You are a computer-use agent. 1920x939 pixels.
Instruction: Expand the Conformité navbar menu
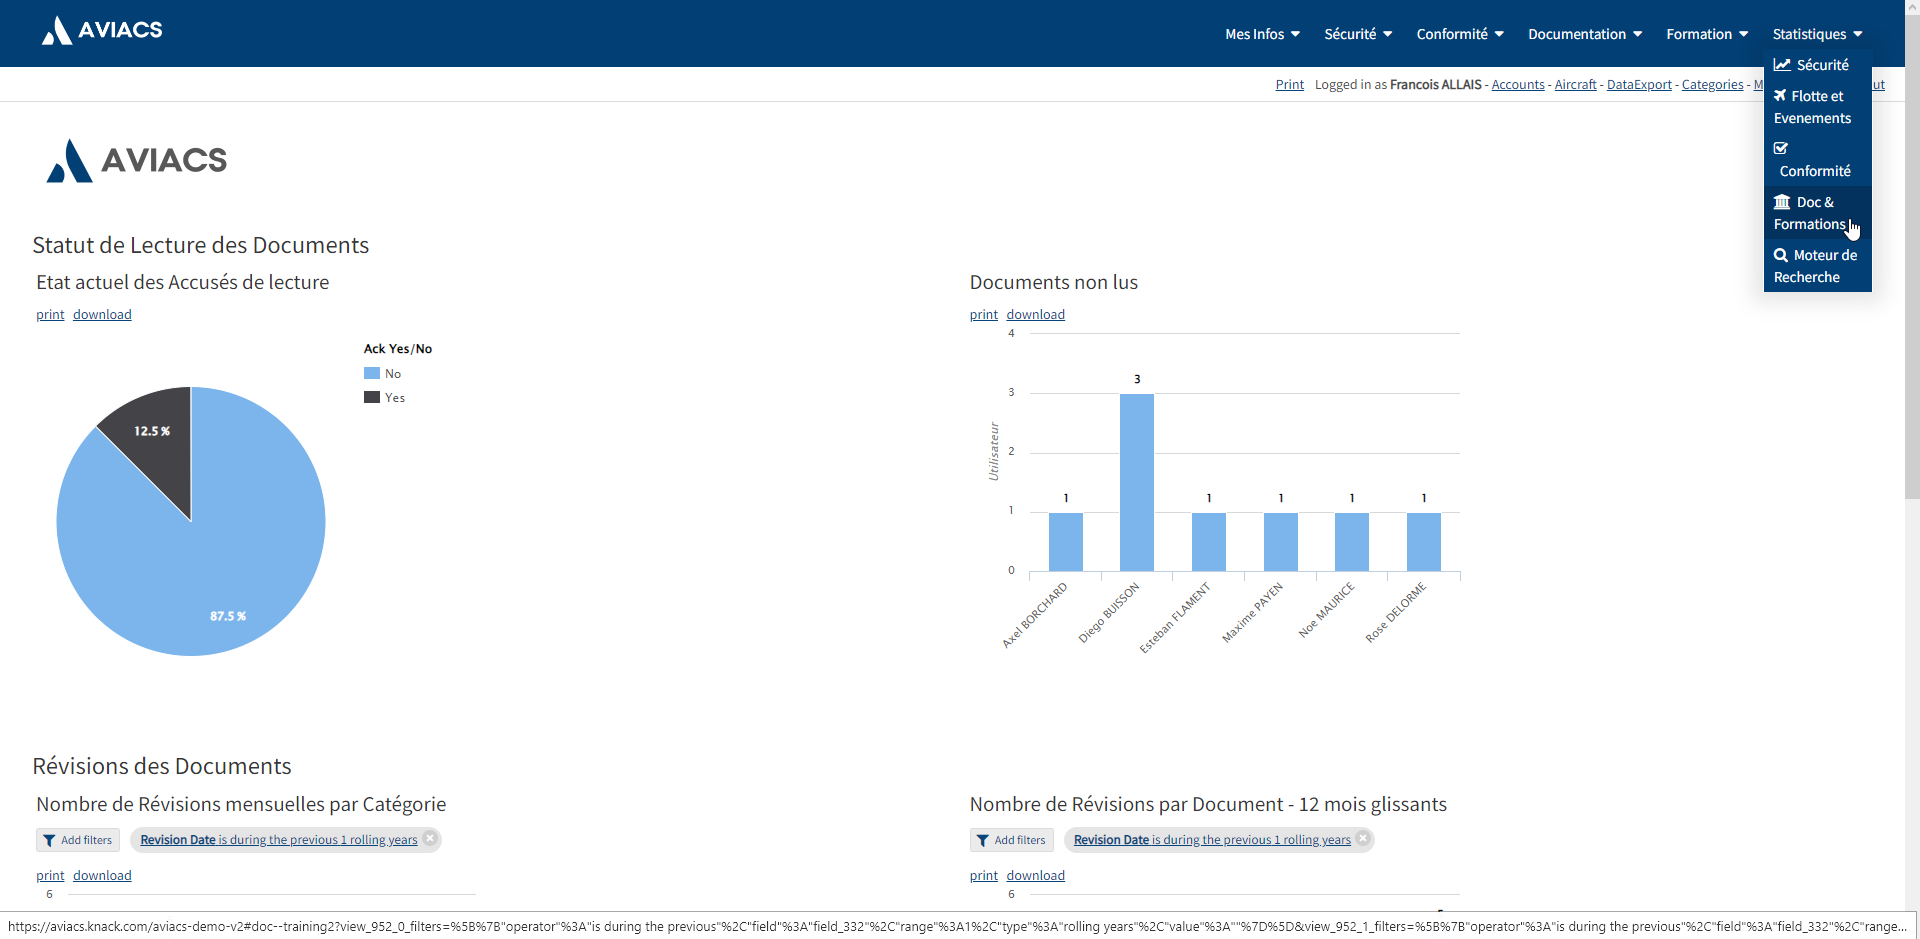[1460, 34]
